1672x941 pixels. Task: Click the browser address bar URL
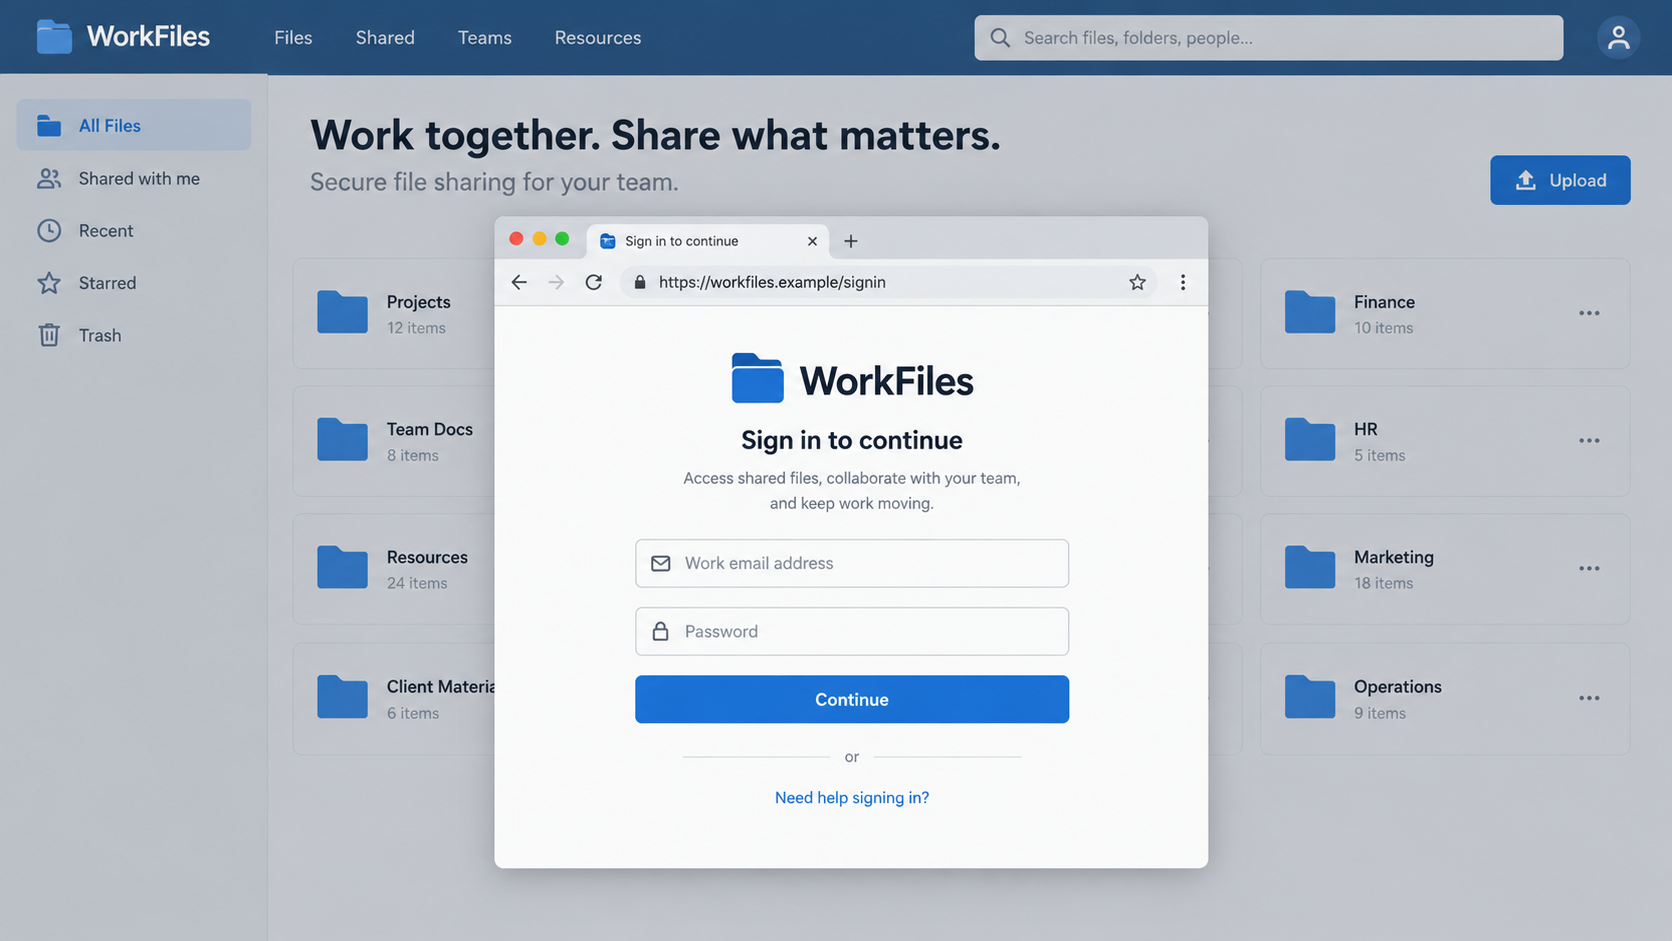tap(772, 282)
